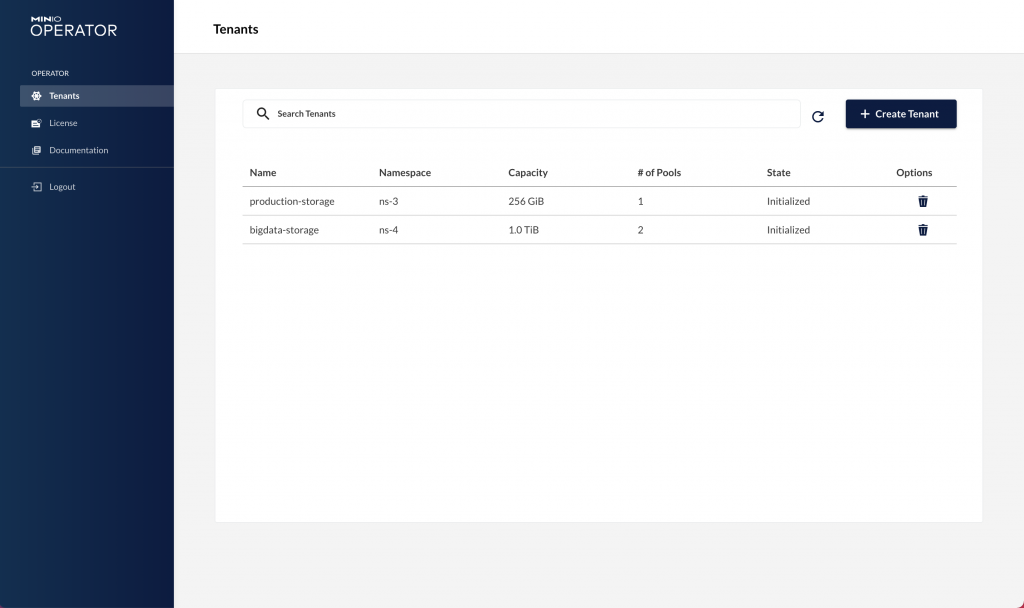Viewport: 1024px width, 608px height.
Task: Delete the bigdata-storage tenant
Action: click(923, 230)
